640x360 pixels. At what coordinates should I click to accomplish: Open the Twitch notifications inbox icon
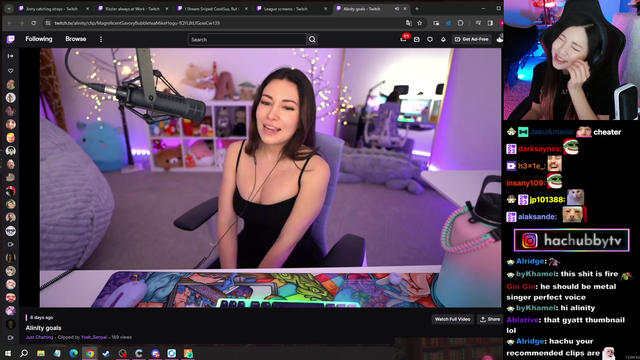click(403, 39)
